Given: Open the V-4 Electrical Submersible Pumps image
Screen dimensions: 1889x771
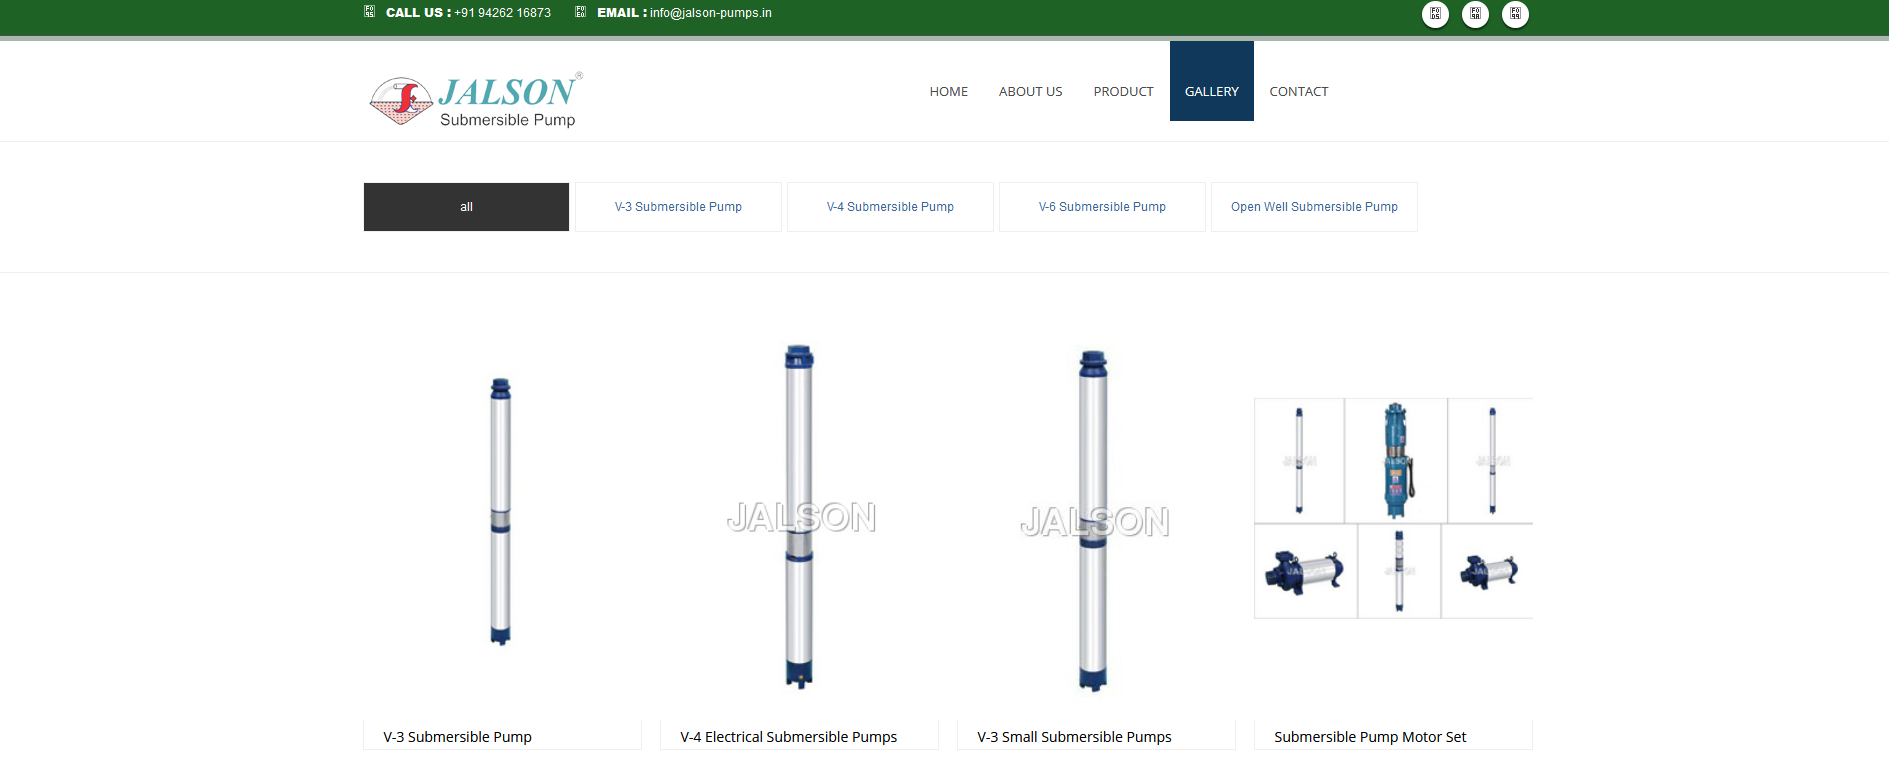Looking at the screenshot, I should [x=799, y=517].
